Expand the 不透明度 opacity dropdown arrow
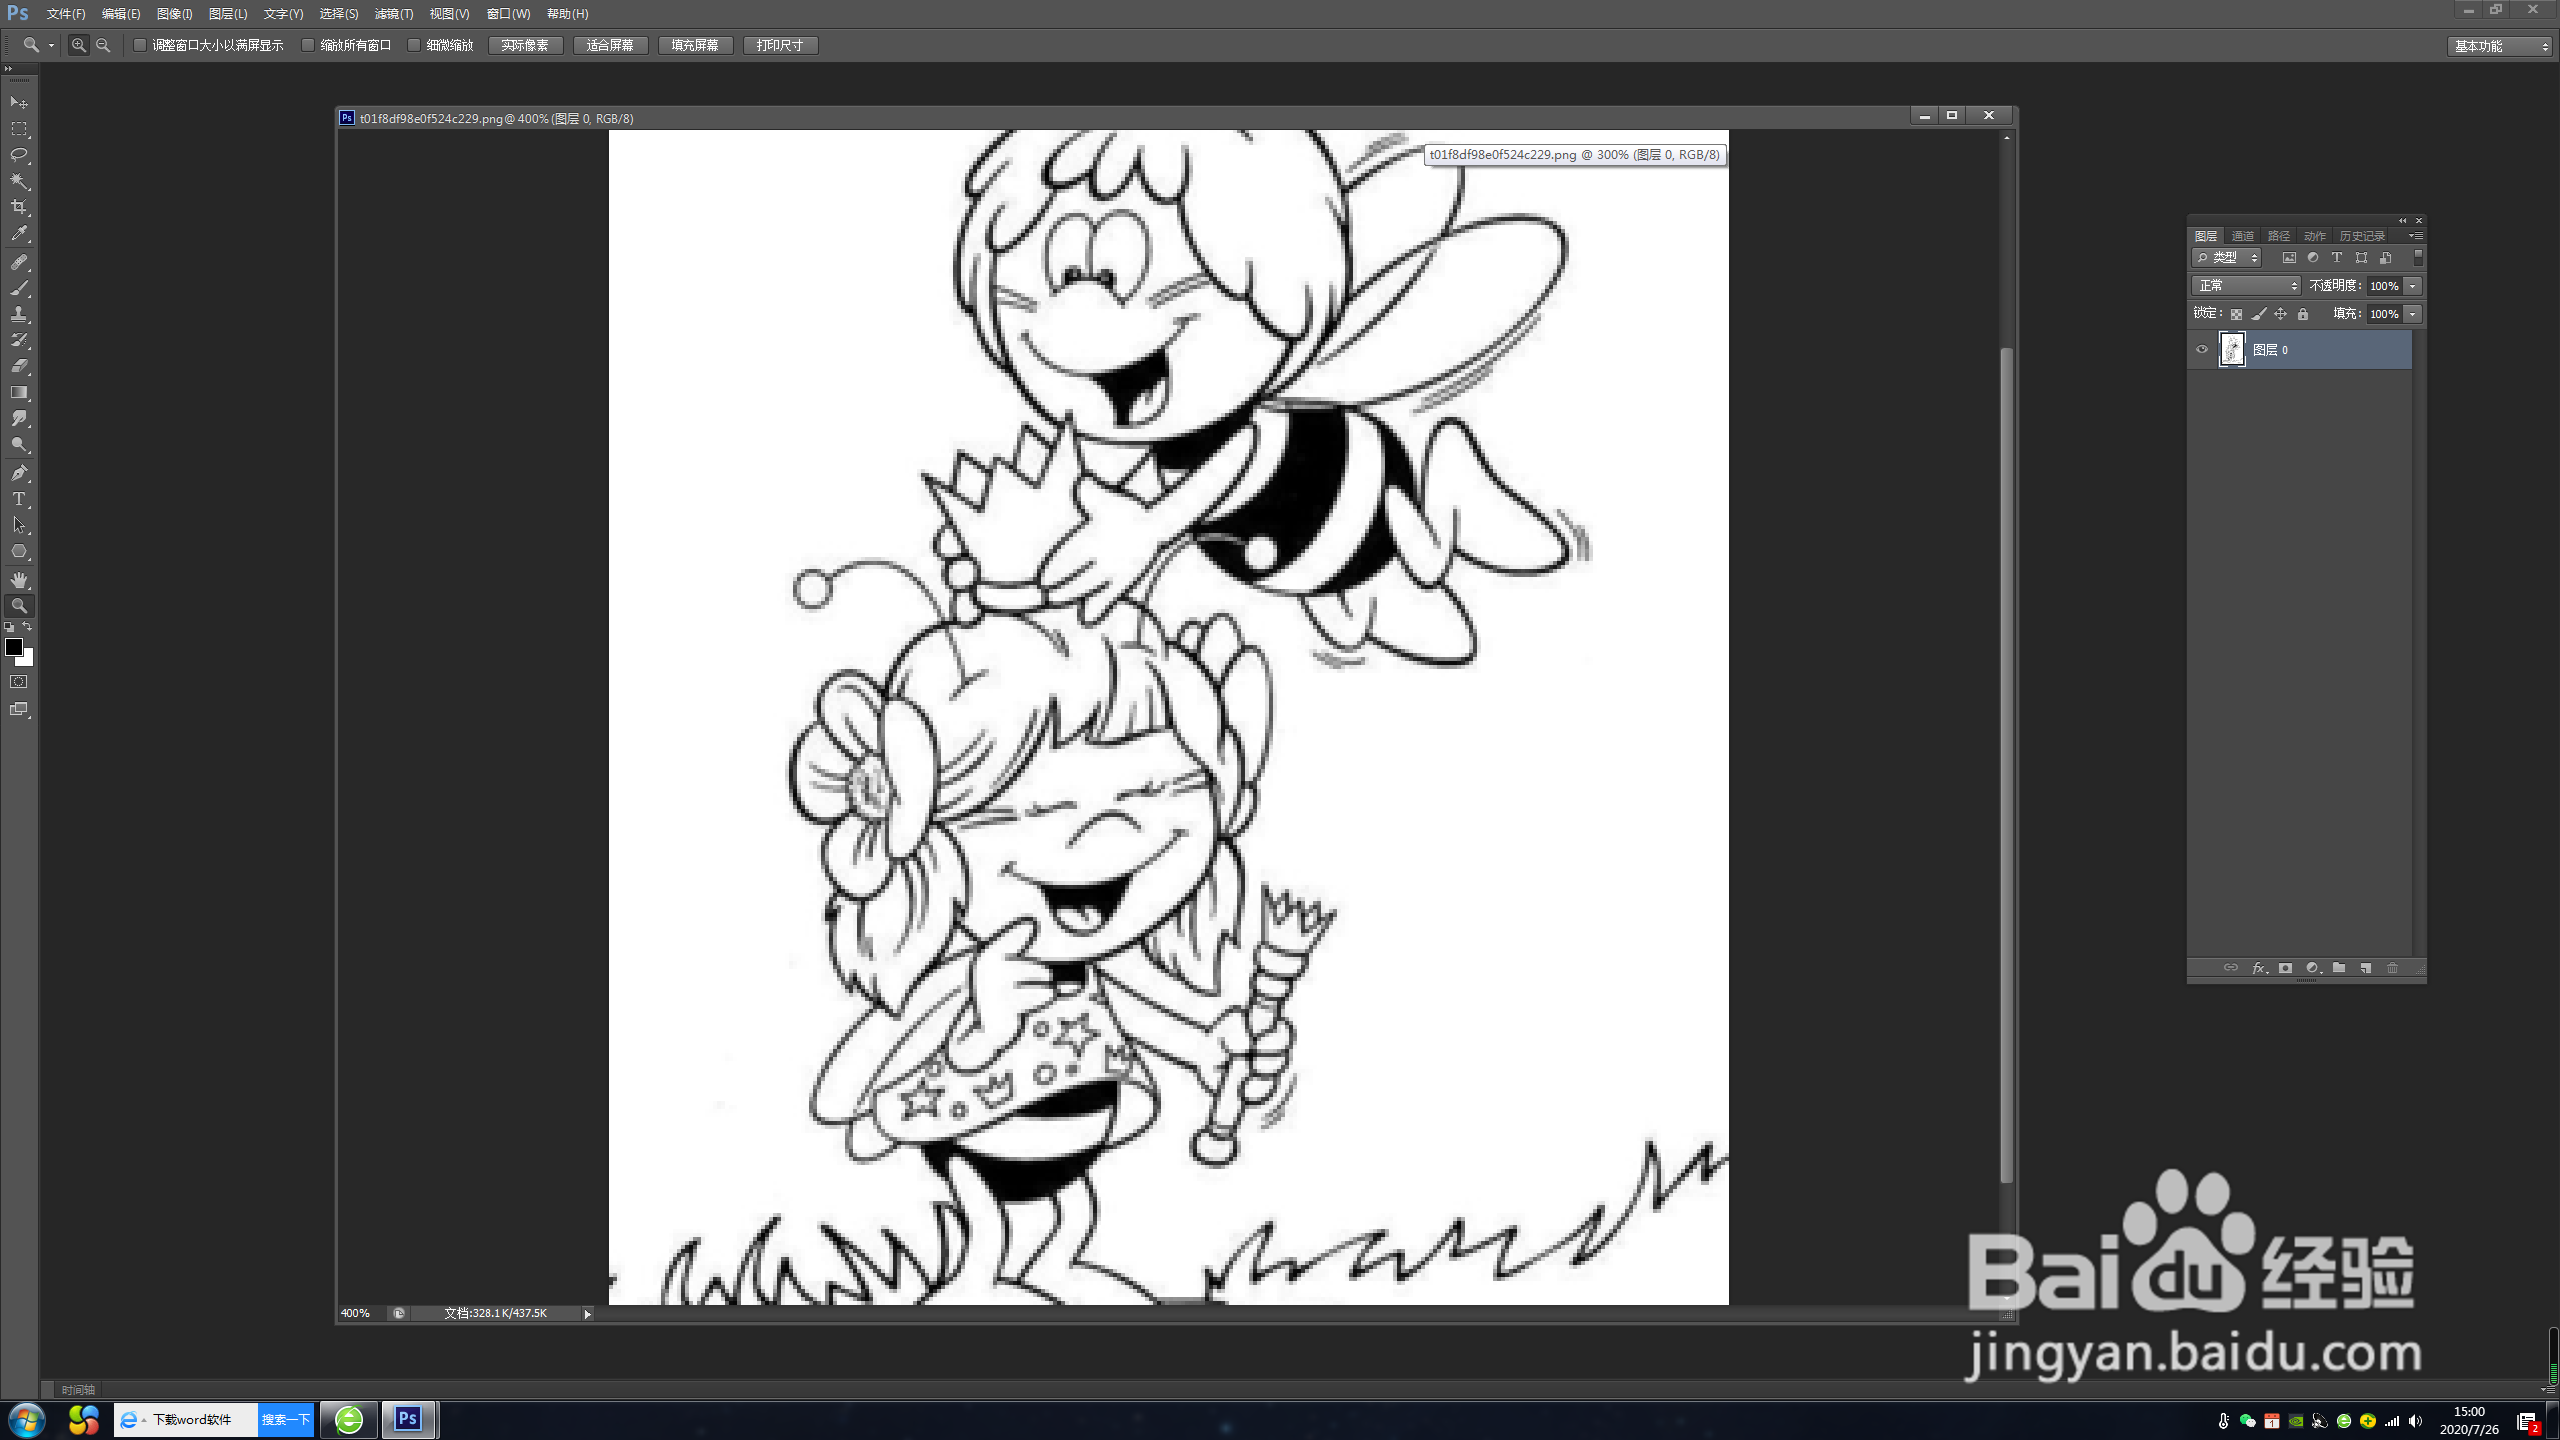The width and height of the screenshot is (2560, 1440). coord(2413,286)
